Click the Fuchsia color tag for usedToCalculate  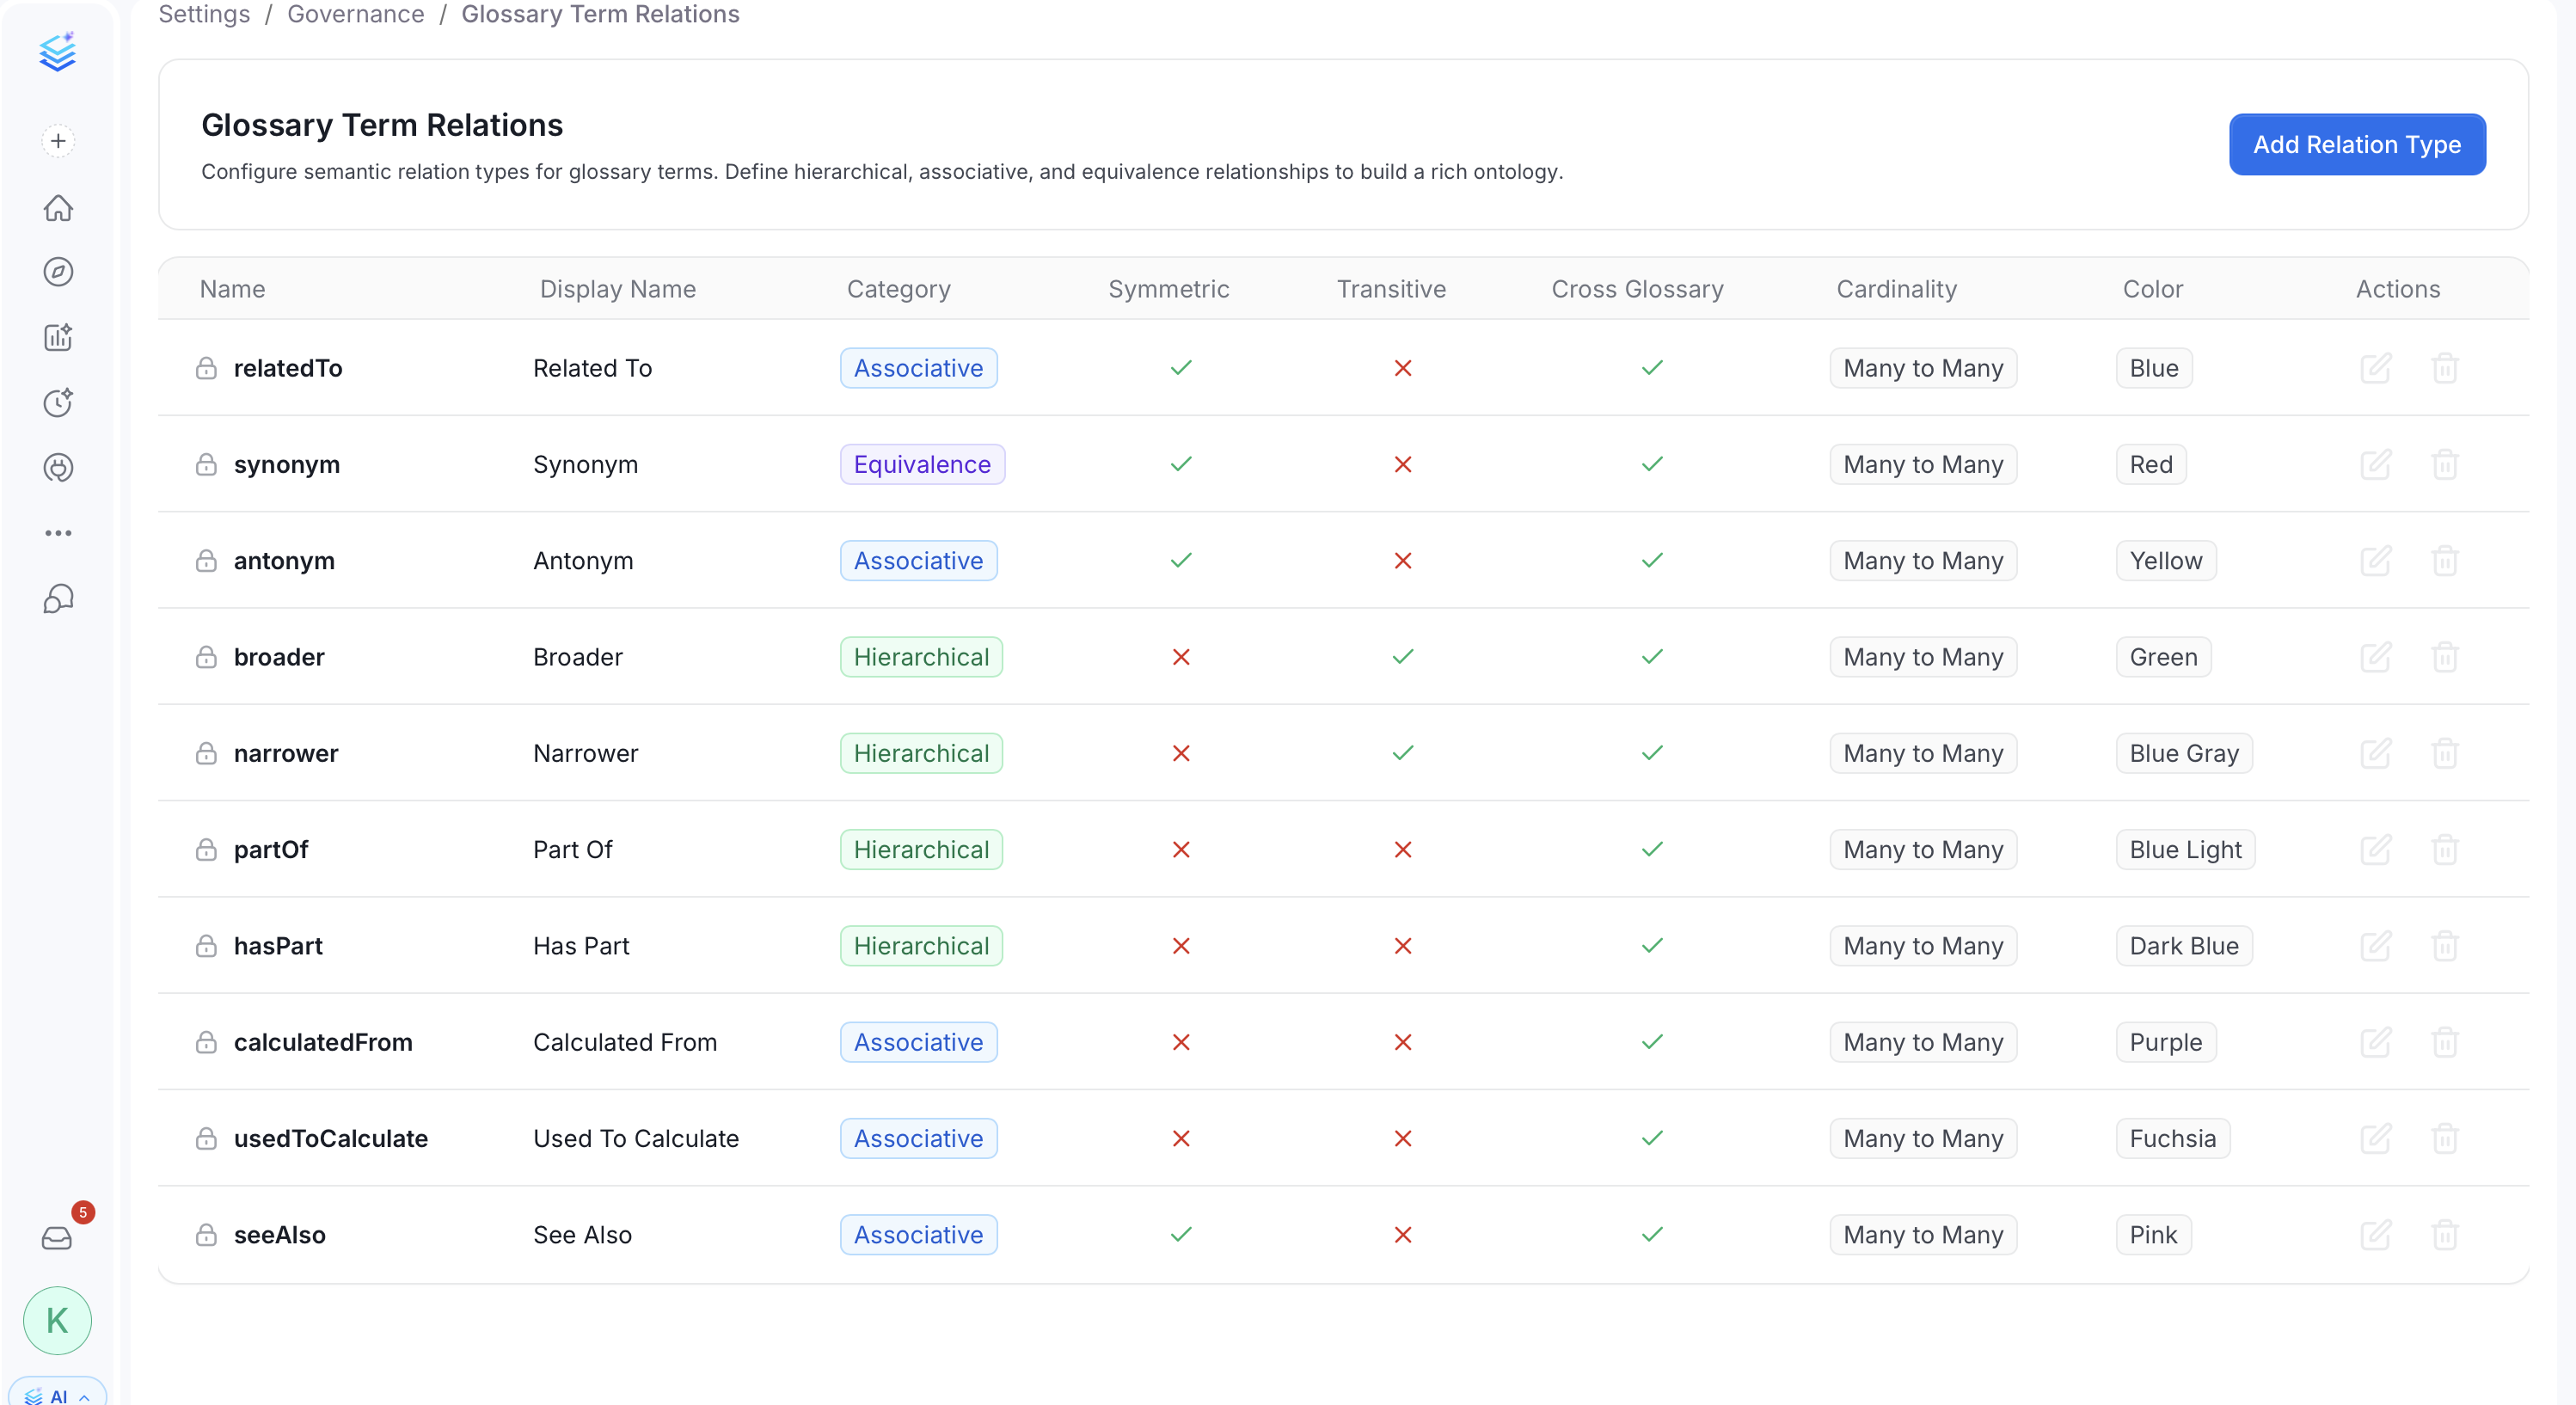2172,1138
